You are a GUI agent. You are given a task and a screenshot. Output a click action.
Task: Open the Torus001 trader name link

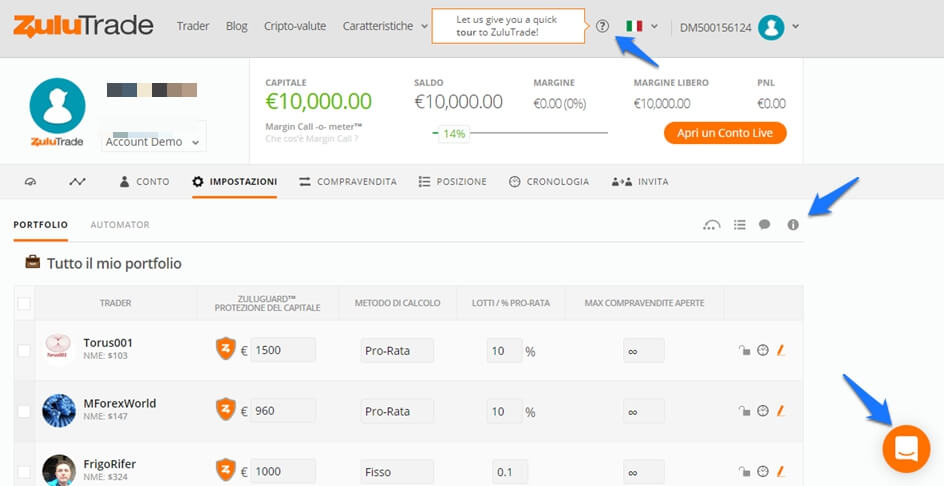108,343
